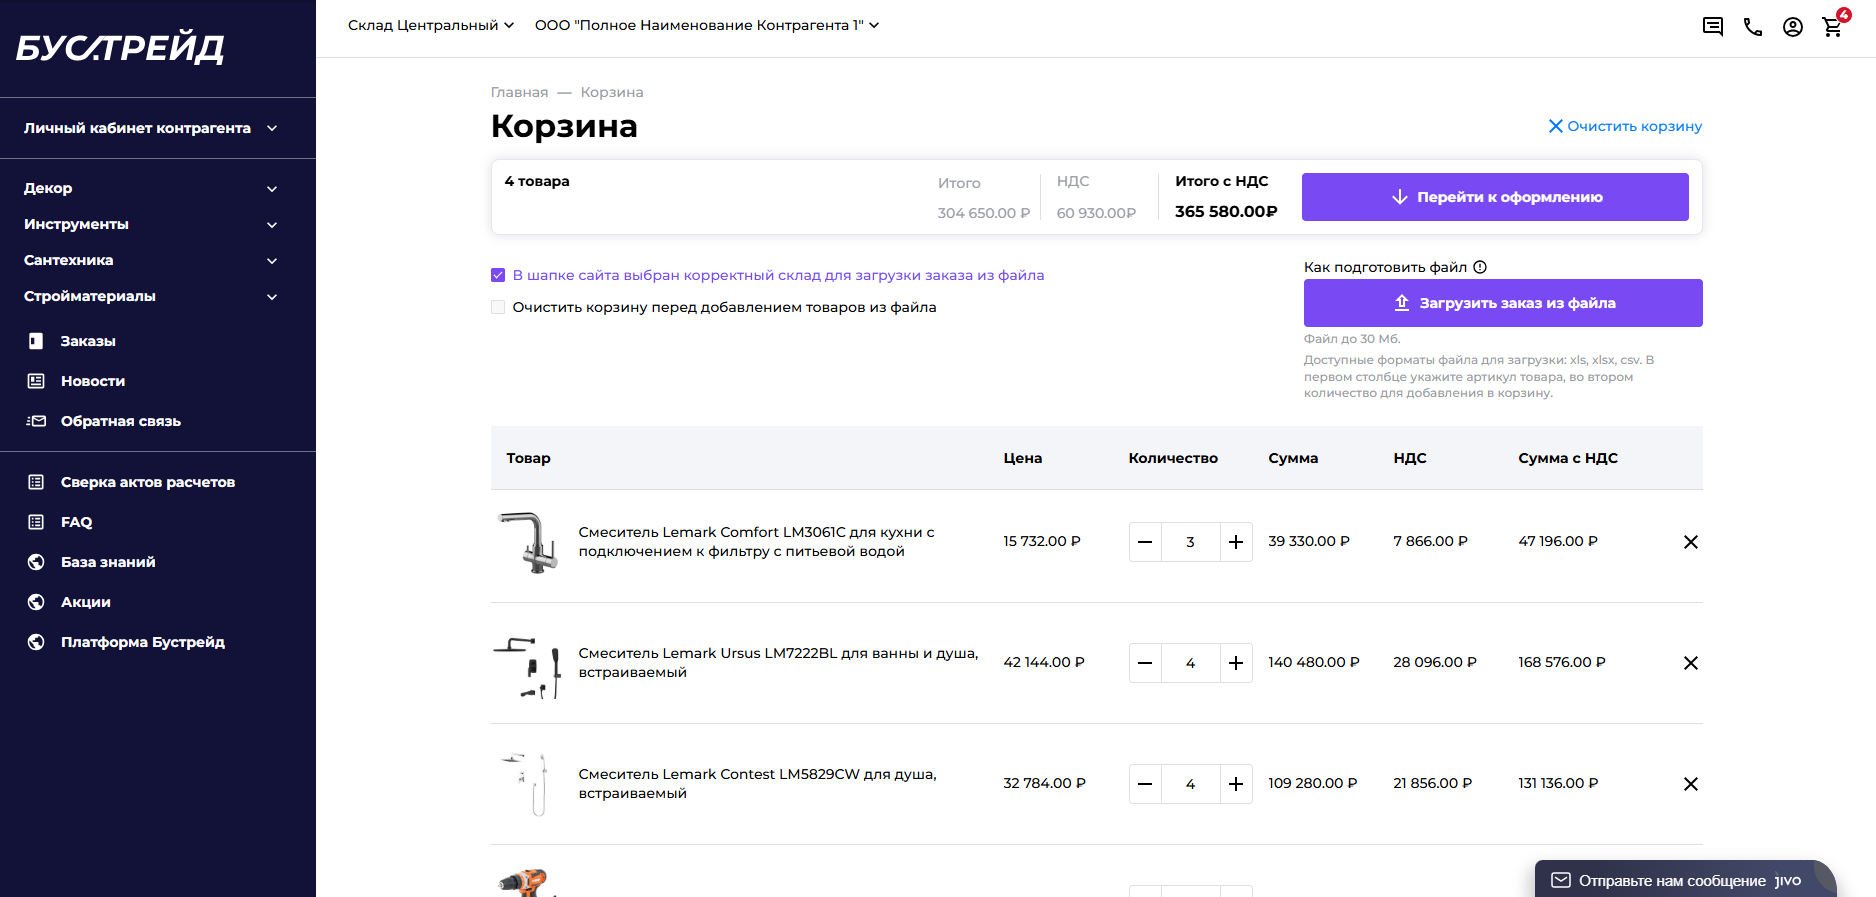This screenshot has width=1876, height=897.
Task: Open Заказы in the sidebar
Action: (x=88, y=341)
